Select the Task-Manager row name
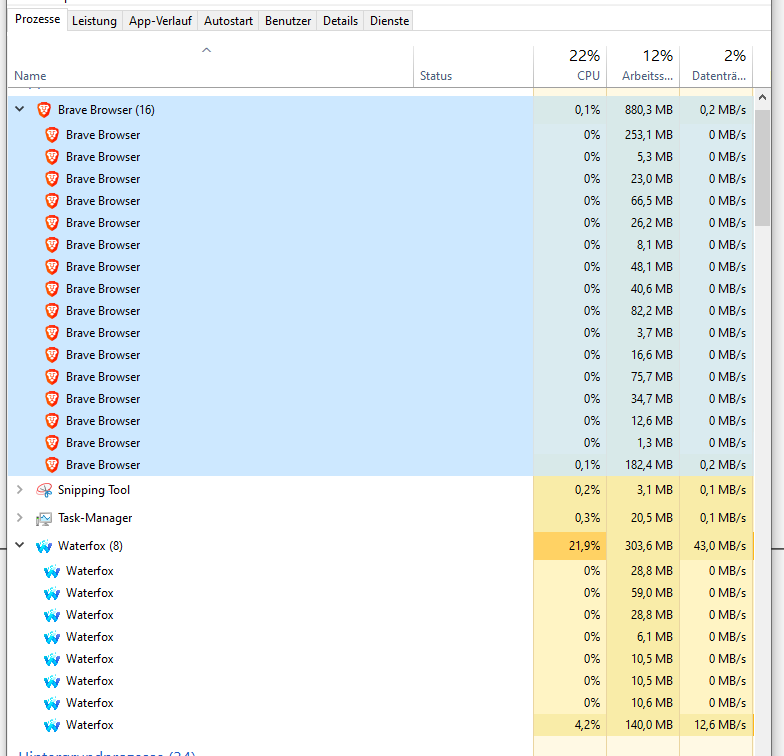 [95, 518]
